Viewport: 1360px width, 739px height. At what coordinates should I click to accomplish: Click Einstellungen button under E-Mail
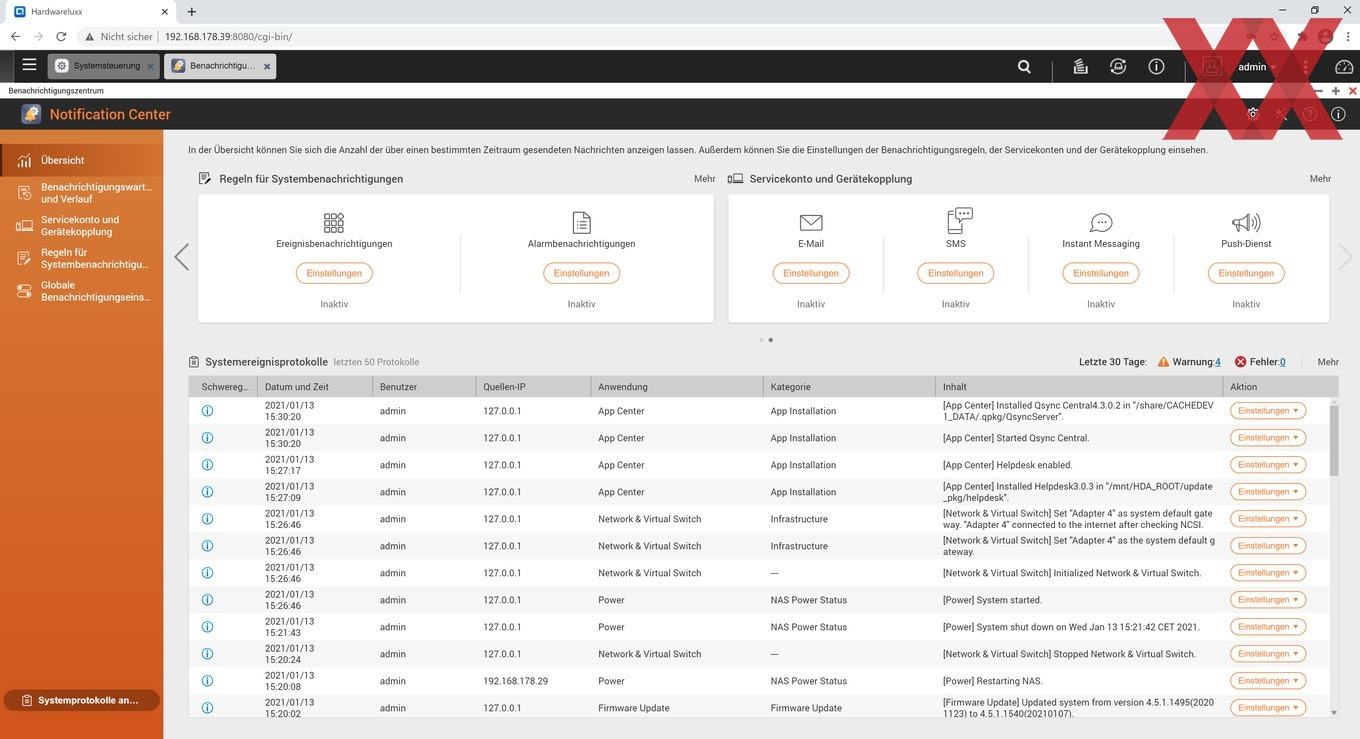click(x=811, y=273)
